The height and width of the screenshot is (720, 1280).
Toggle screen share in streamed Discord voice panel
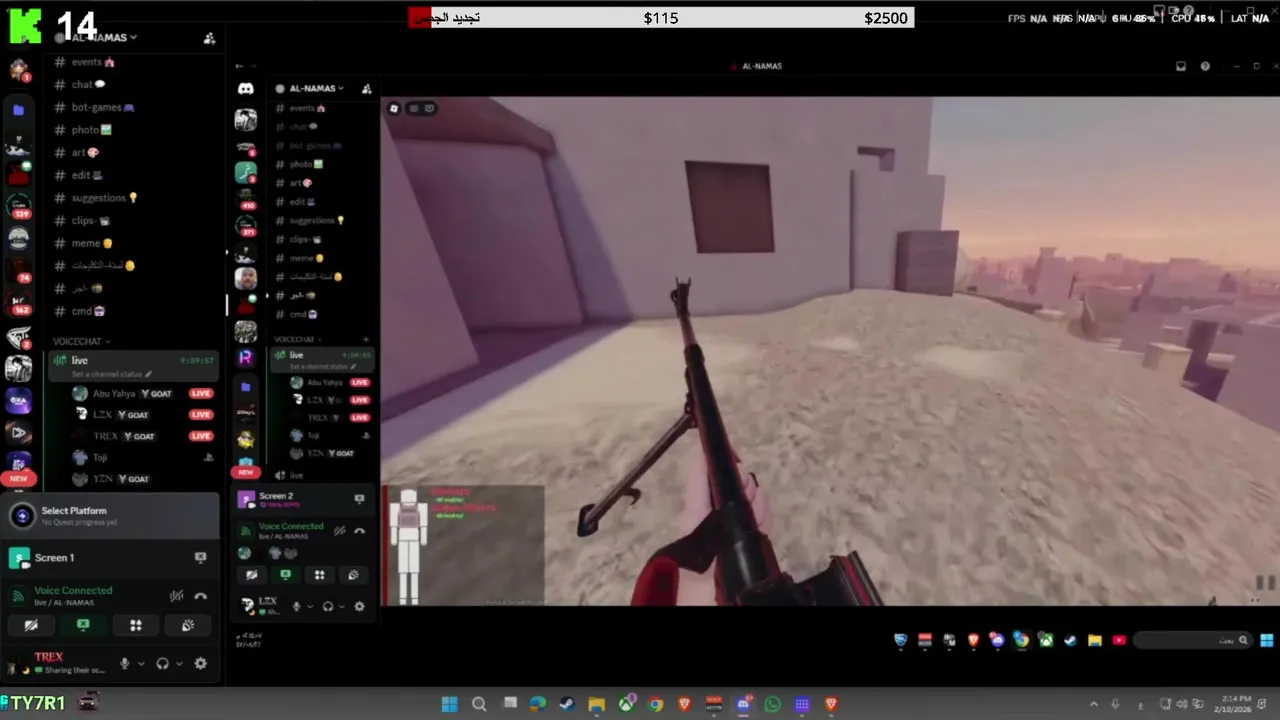coord(285,575)
